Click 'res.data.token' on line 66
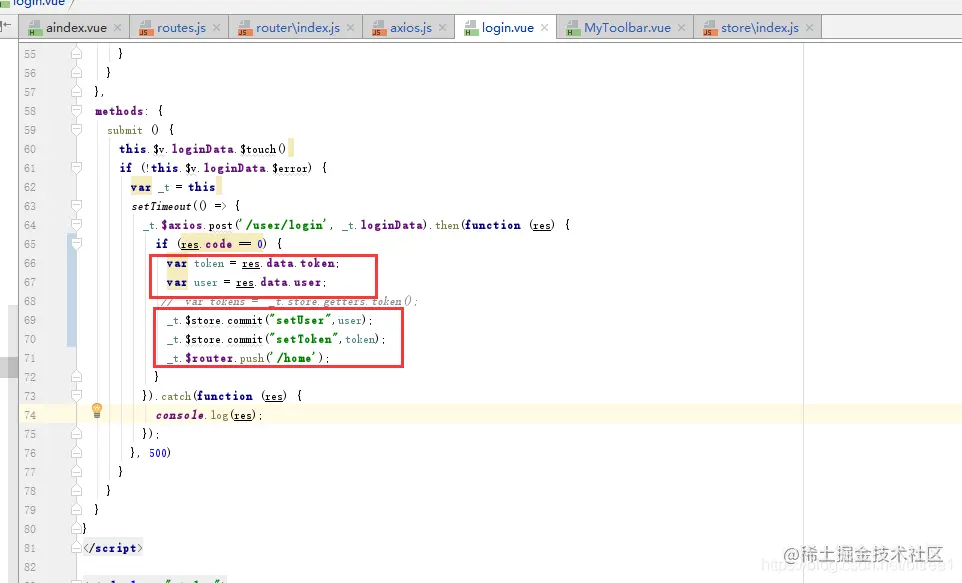 pyautogui.click(x=288, y=263)
